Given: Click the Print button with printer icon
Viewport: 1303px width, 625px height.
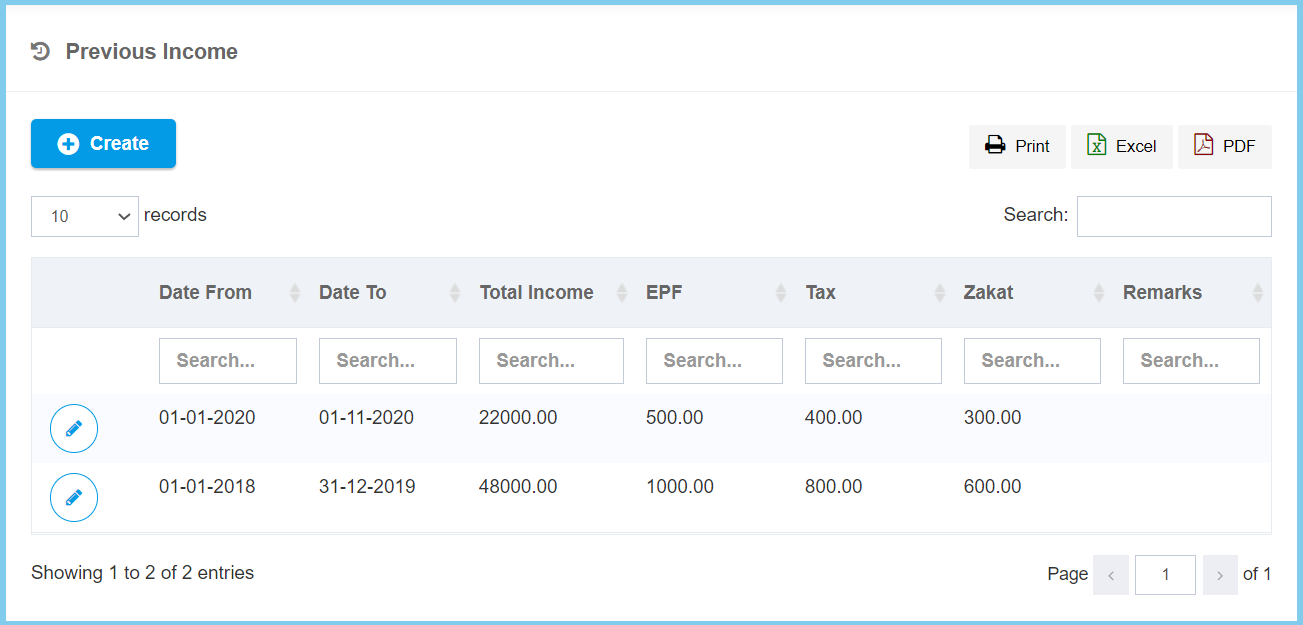Looking at the screenshot, I should click(1017, 146).
